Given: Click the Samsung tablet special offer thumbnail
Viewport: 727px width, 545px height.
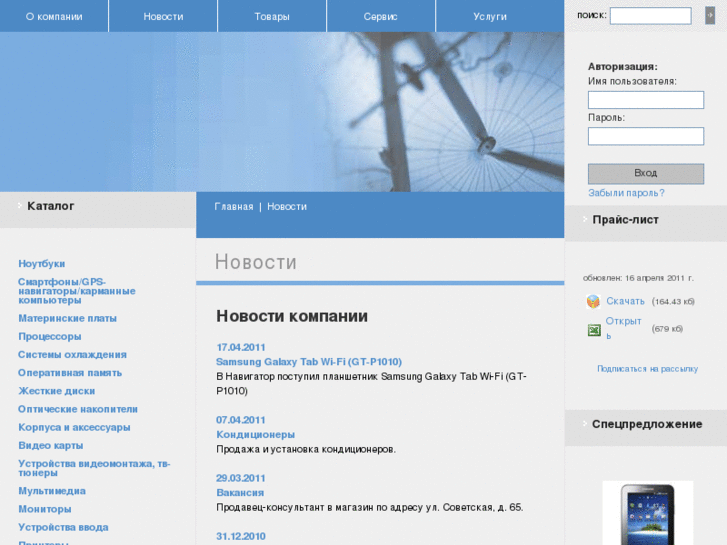Looking at the screenshot, I should click(x=648, y=513).
